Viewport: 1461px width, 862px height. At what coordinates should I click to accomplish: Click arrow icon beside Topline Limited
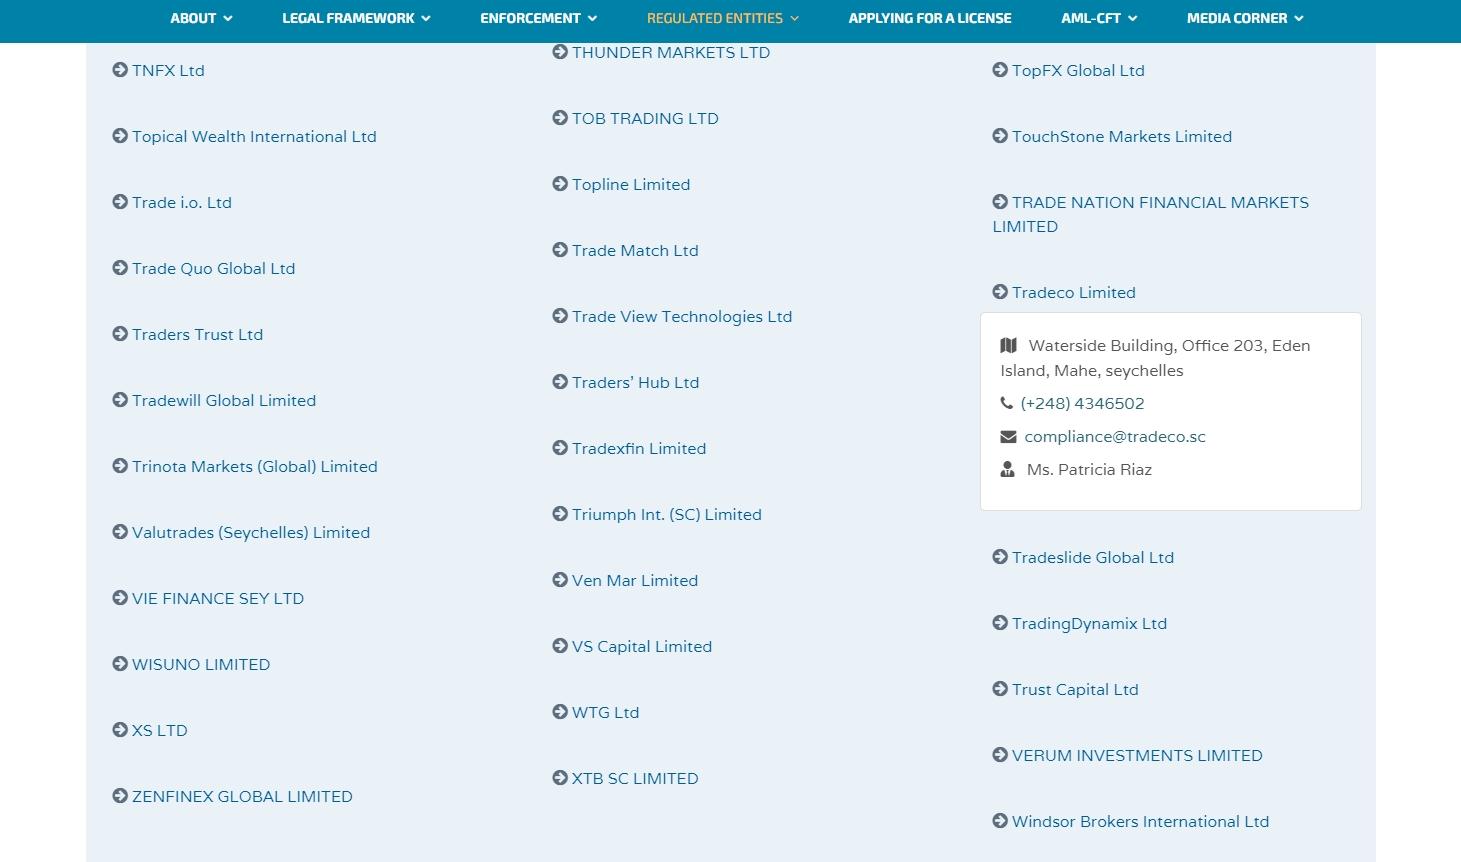coord(560,184)
